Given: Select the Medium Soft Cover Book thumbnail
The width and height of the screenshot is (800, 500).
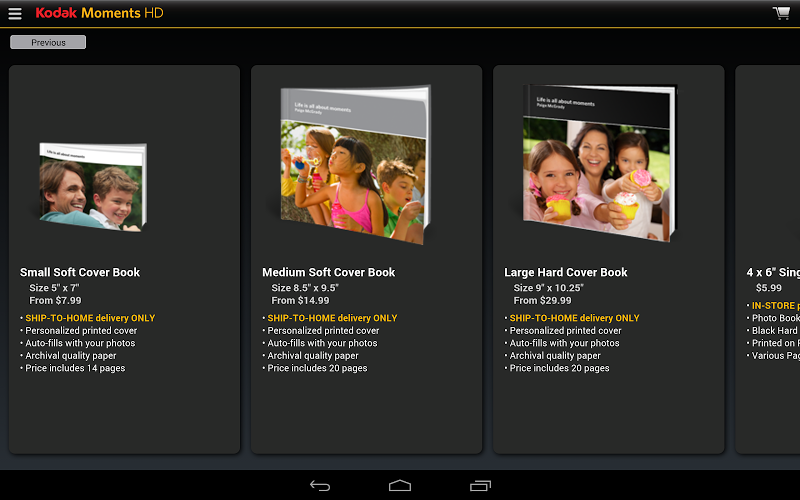Looking at the screenshot, I should pyautogui.click(x=356, y=164).
